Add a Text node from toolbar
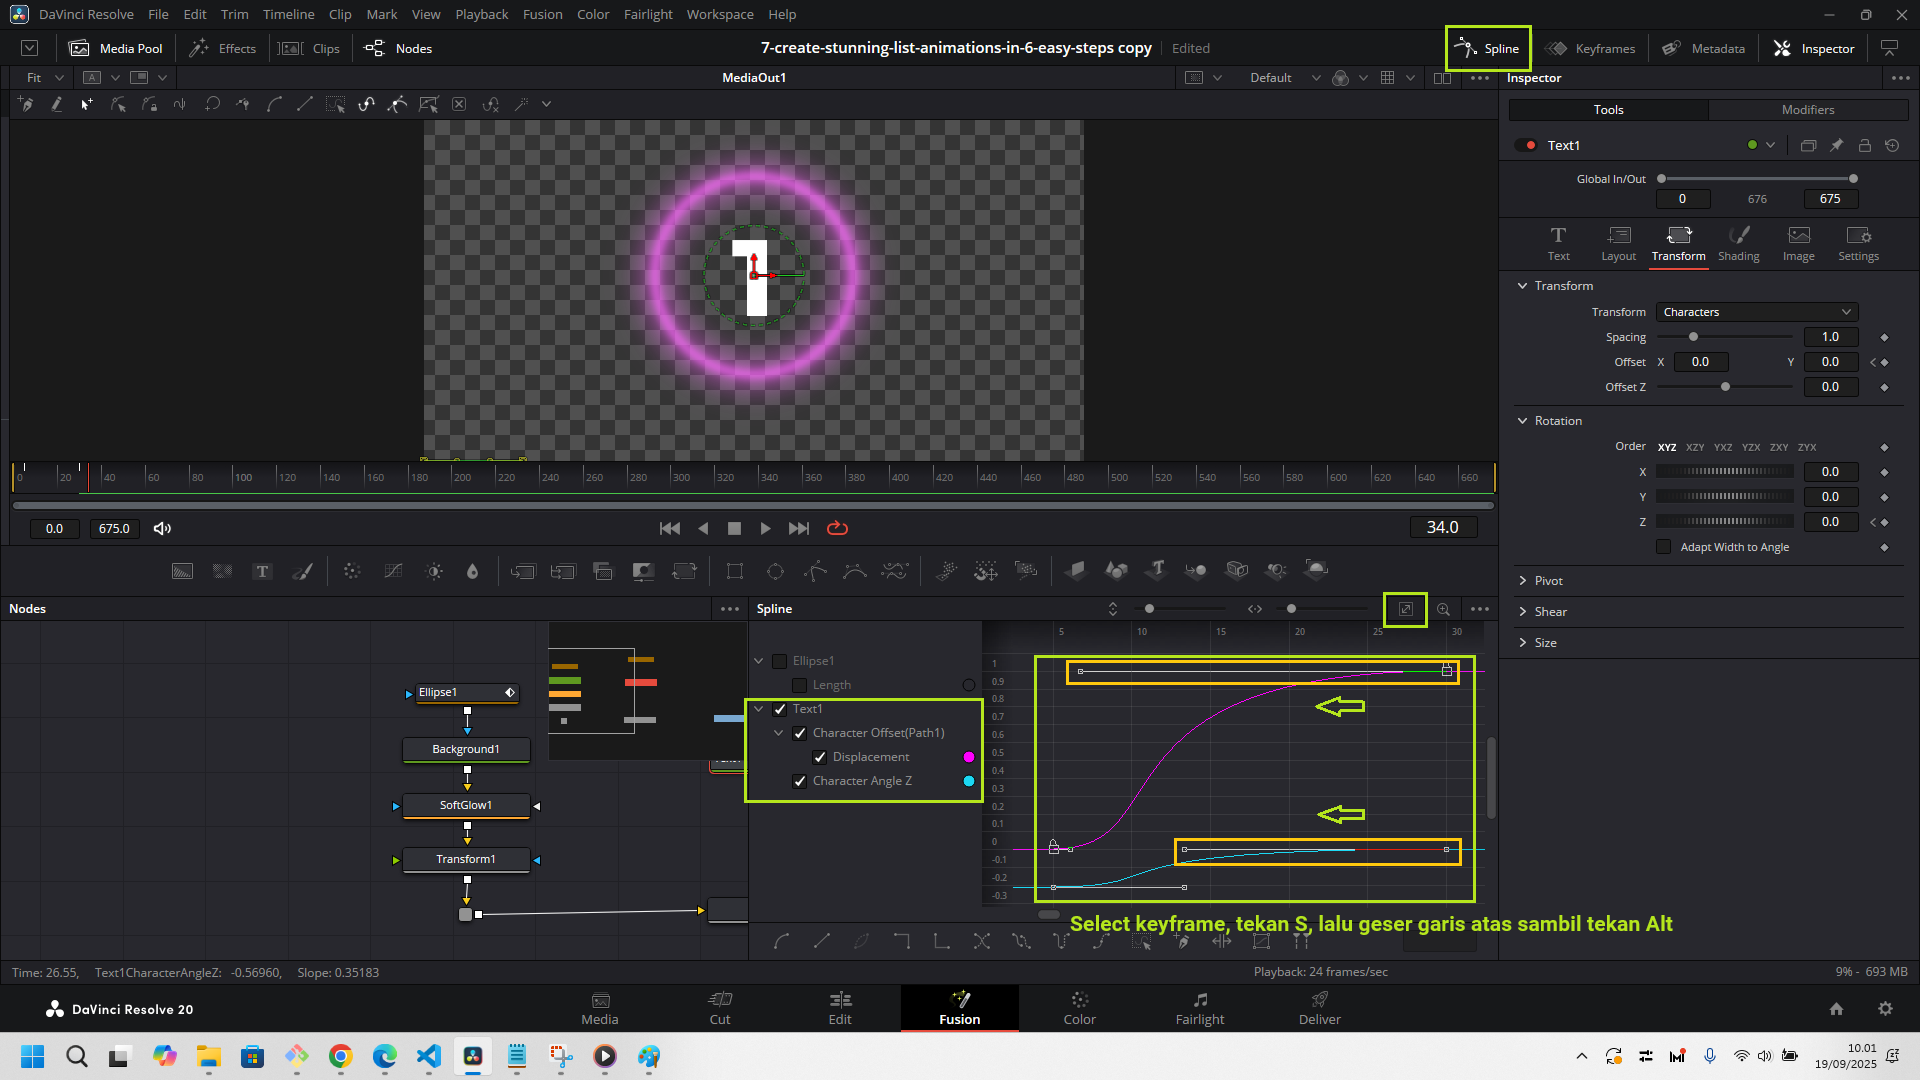The height and width of the screenshot is (1080, 1920). click(262, 571)
